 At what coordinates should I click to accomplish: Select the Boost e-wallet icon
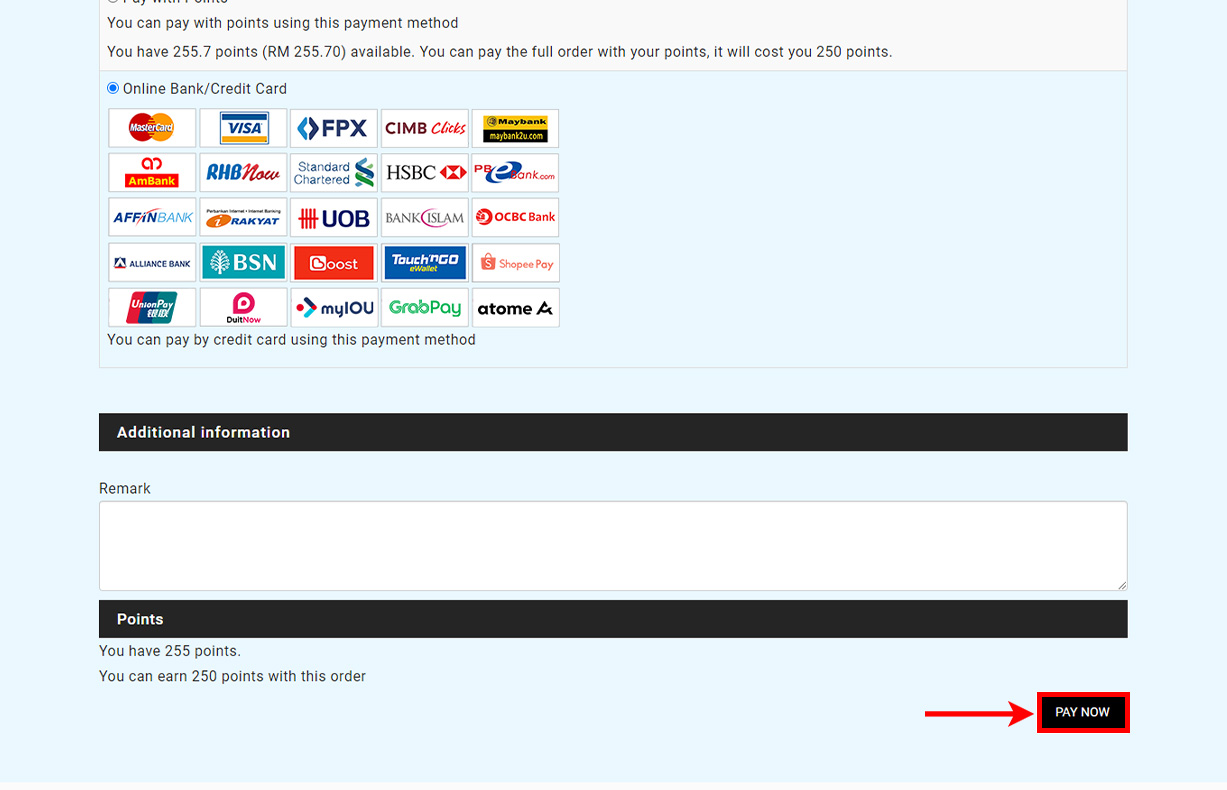(x=334, y=263)
